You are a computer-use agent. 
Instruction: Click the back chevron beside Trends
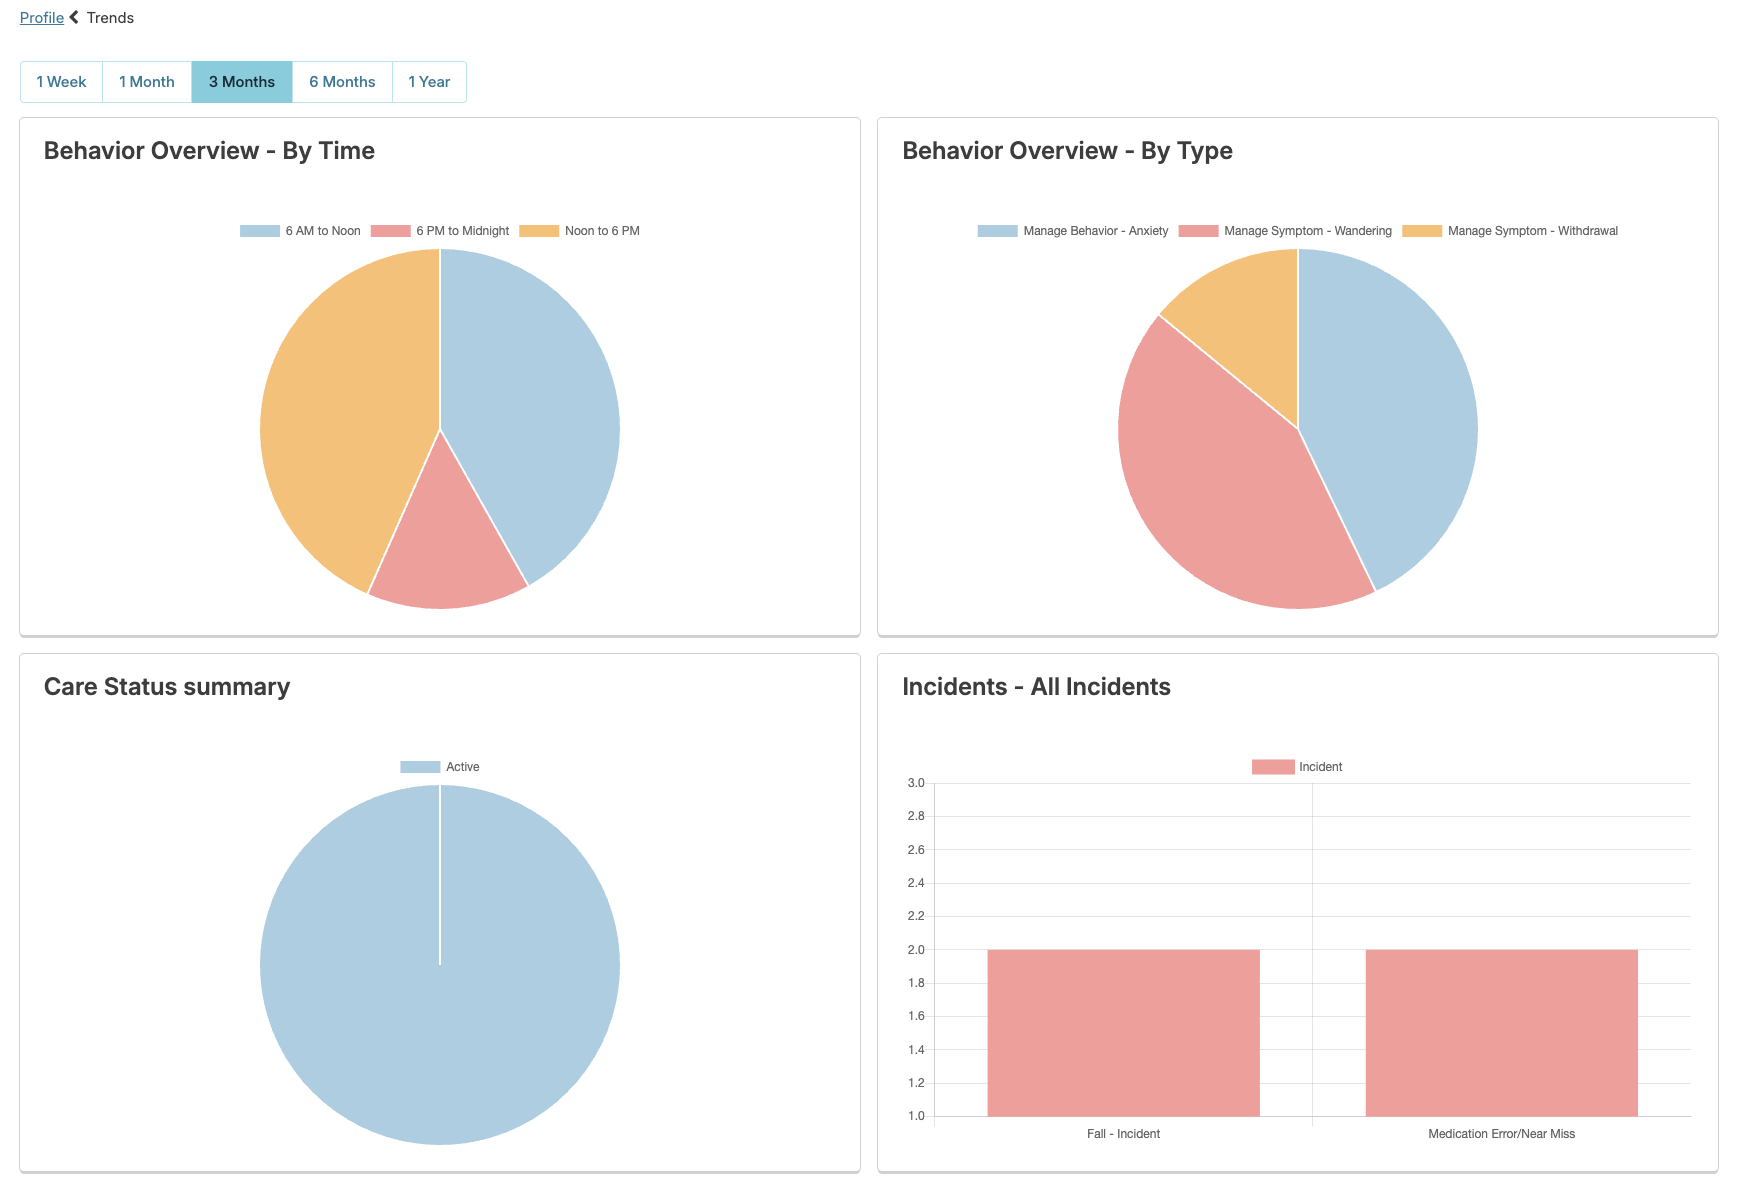point(74,17)
